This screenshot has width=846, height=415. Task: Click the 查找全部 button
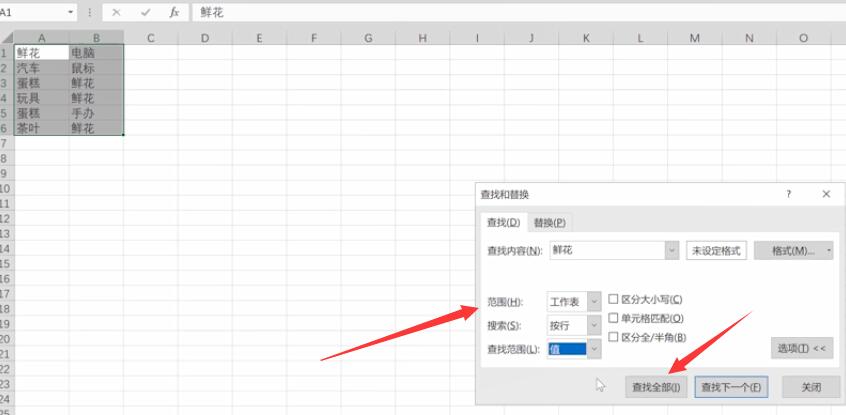click(656, 387)
